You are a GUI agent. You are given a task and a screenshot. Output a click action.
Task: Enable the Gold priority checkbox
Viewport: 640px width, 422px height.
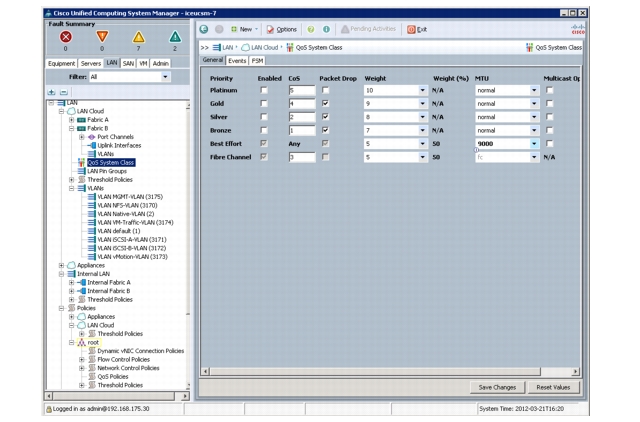click(x=264, y=104)
